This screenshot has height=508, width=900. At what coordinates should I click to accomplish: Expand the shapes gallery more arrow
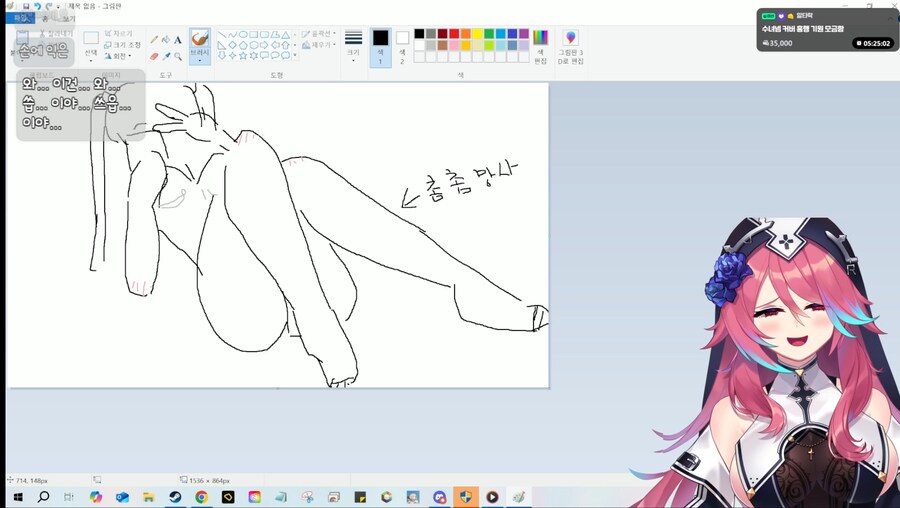[x=295, y=56]
